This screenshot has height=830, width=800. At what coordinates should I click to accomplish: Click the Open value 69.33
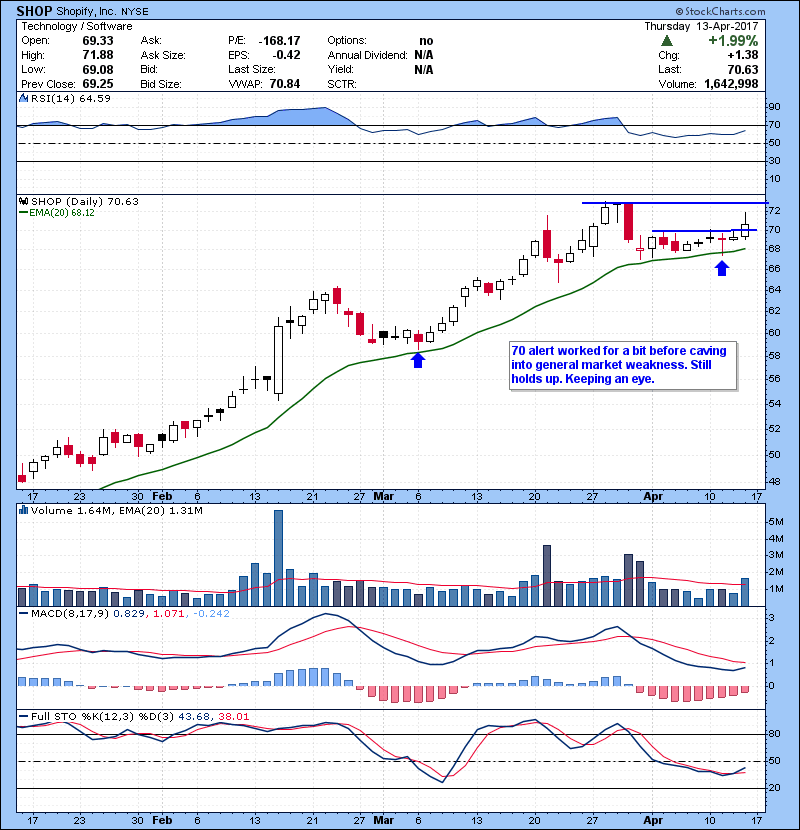[98, 41]
